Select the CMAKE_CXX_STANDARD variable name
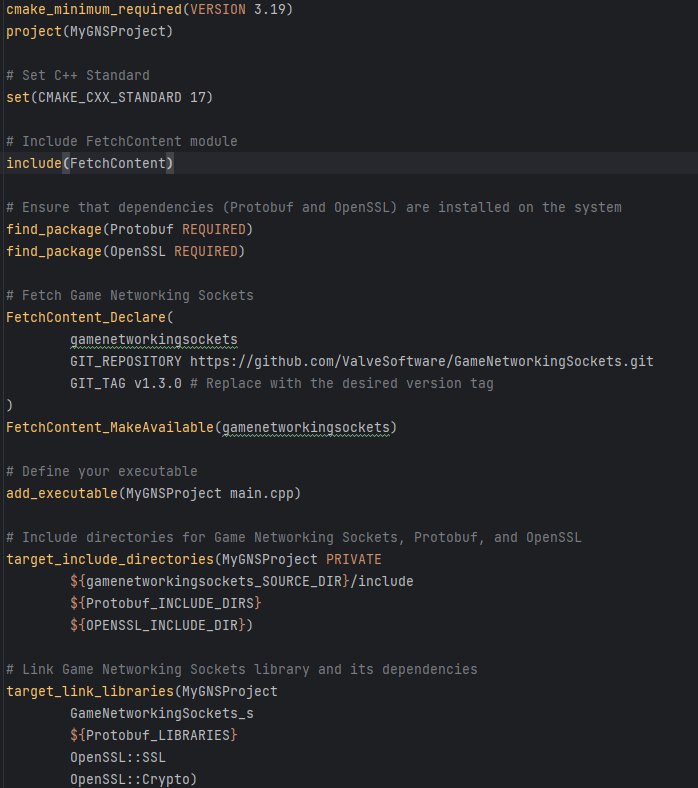This screenshot has height=788, width=698. [109, 97]
